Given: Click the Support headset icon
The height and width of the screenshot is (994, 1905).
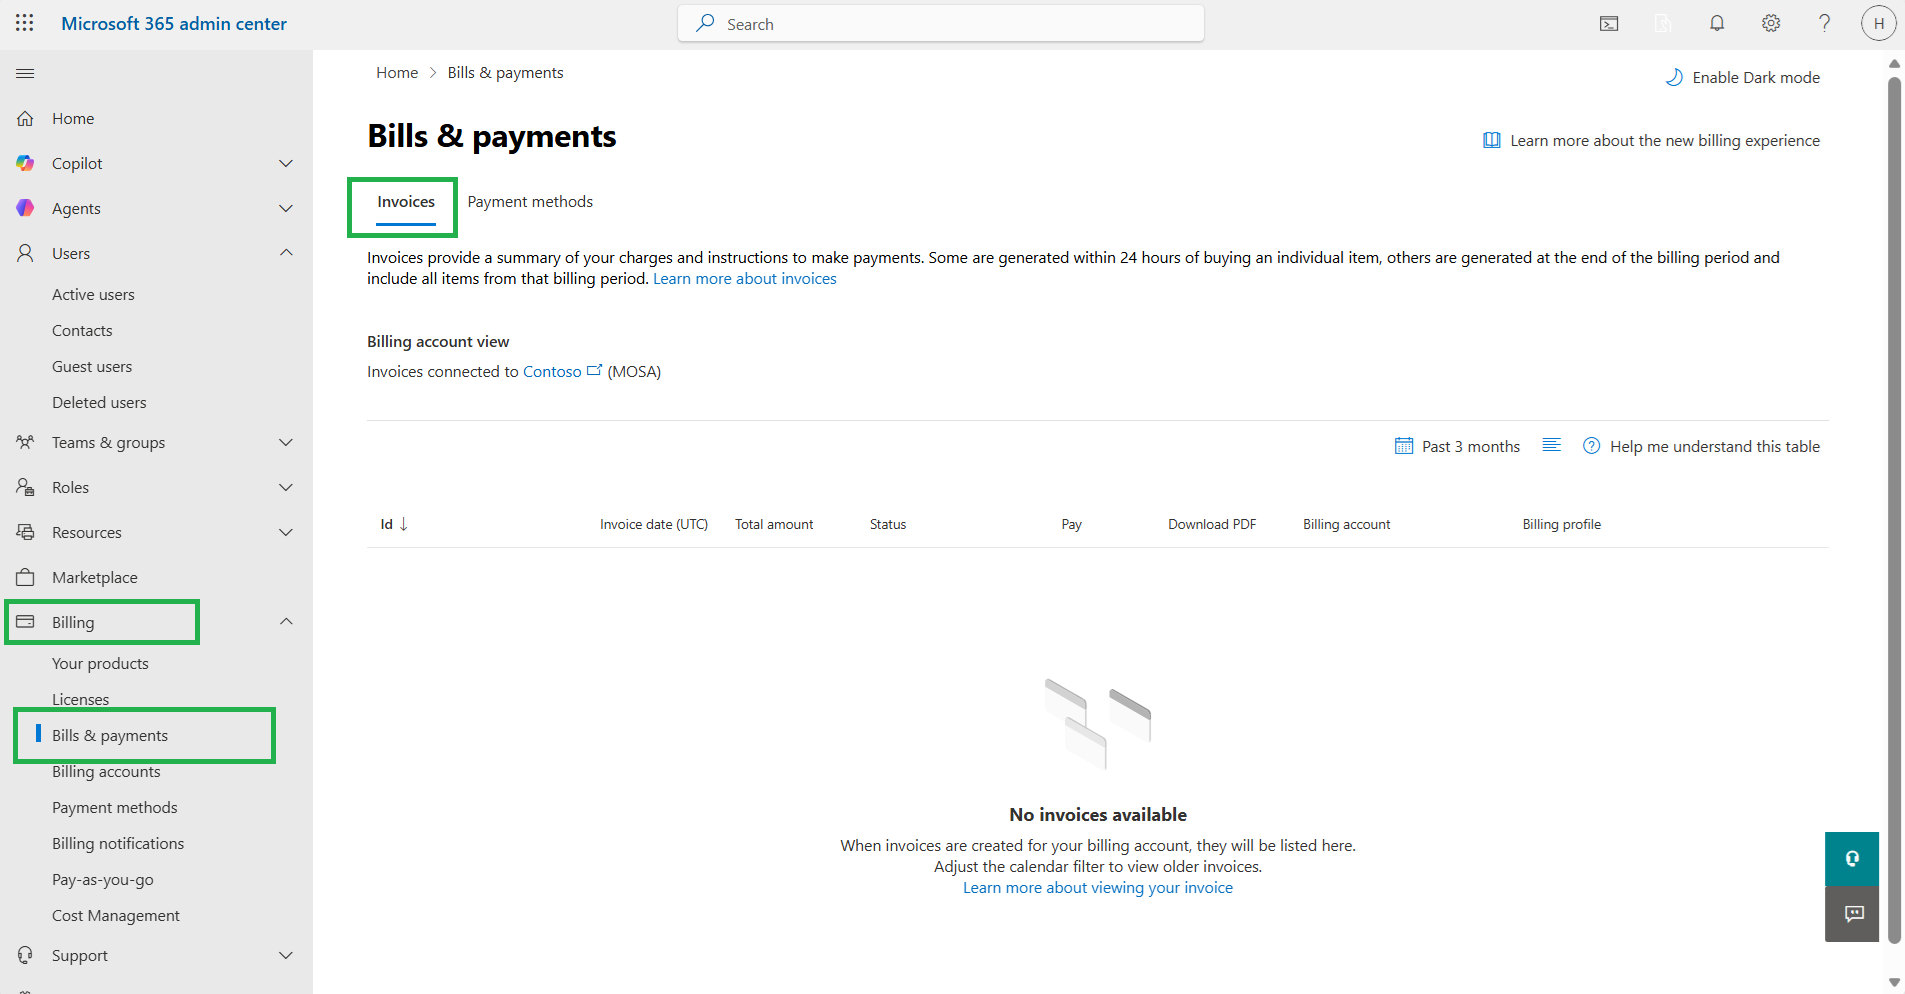Looking at the screenshot, I should [26, 955].
